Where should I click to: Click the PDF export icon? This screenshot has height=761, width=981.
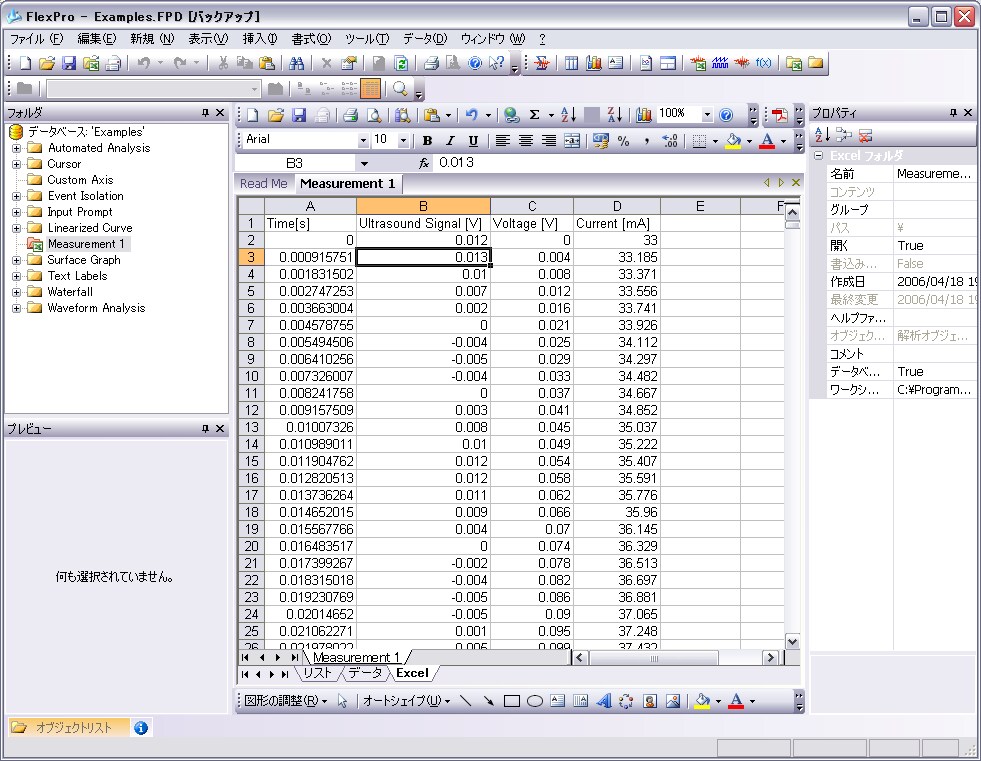[780, 115]
